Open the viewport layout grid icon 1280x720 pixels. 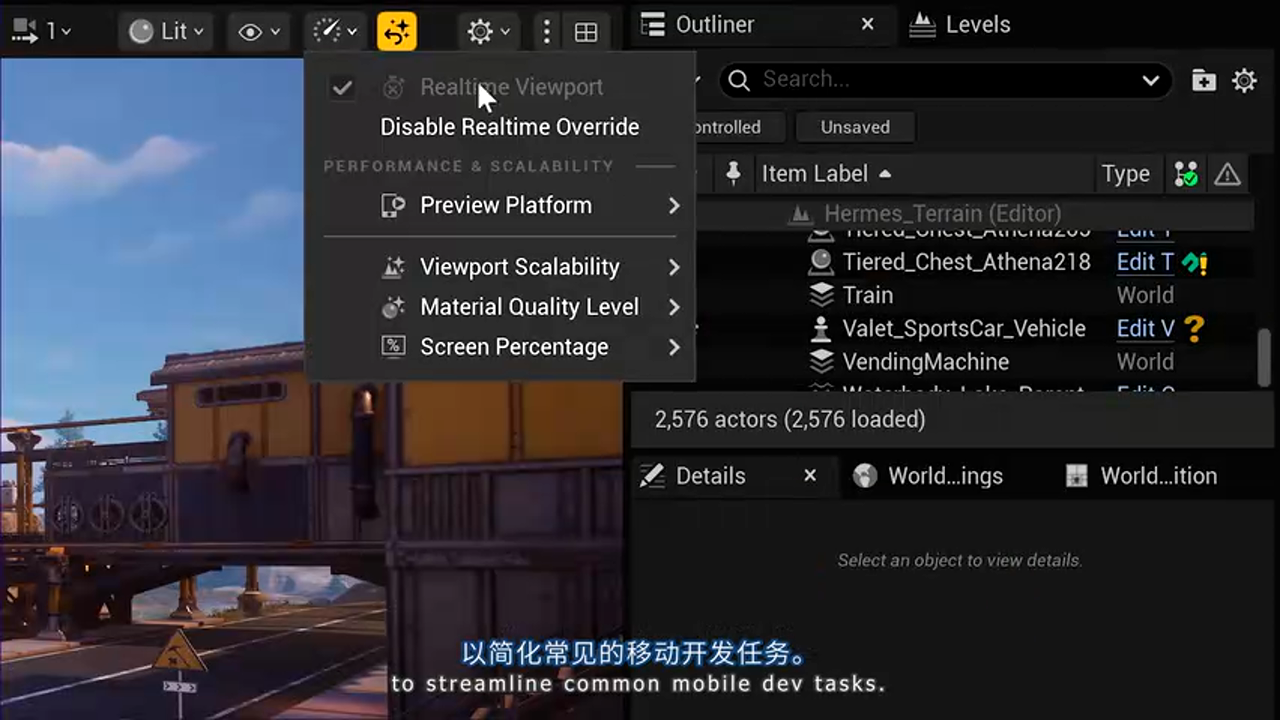pyautogui.click(x=586, y=31)
